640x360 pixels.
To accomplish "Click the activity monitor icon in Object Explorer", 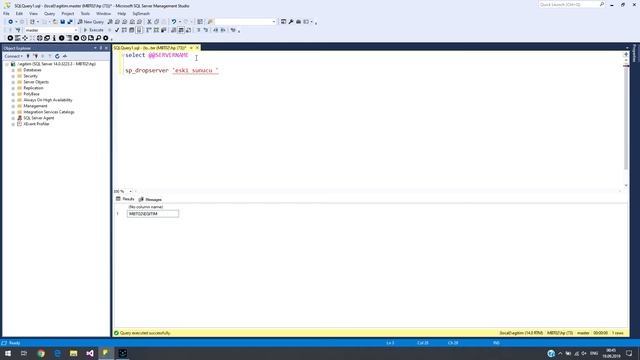I will tap(65, 56).
